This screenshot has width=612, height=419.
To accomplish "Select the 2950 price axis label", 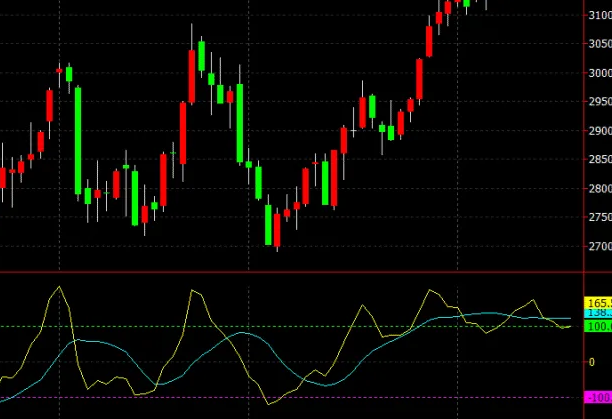I will click(x=600, y=102).
